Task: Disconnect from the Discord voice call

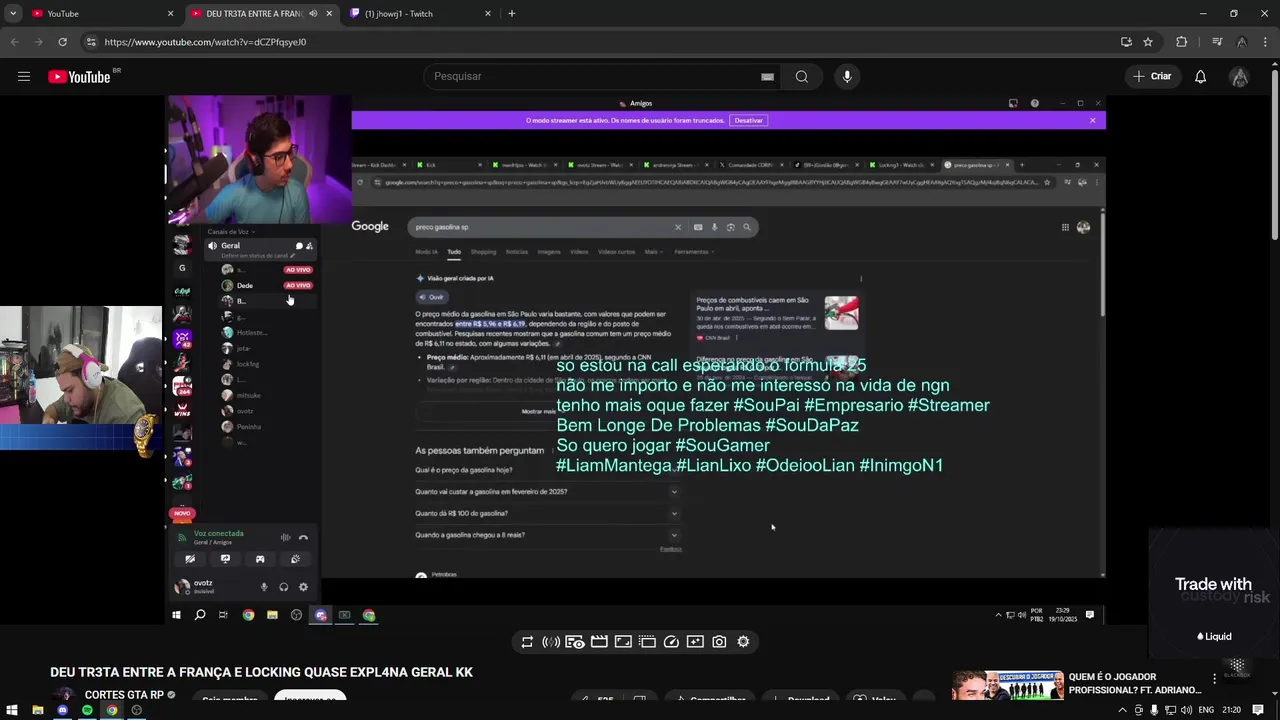Action: (x=303, y=538)
